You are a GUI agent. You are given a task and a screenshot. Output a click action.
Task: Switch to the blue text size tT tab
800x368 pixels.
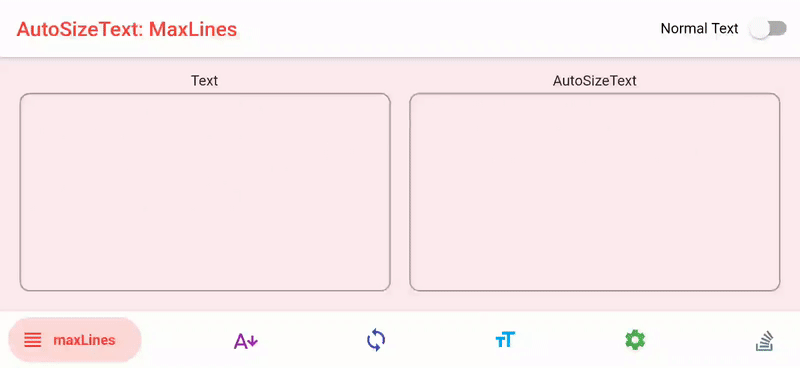tap(505, 340)
